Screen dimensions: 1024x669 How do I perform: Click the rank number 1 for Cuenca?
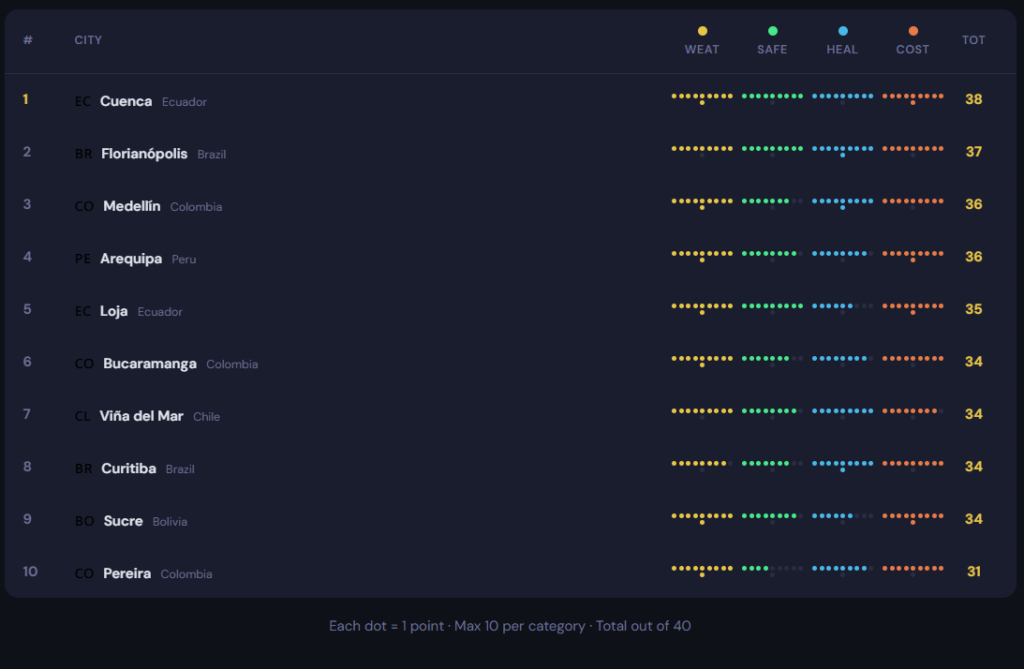[x=26, y=100]
